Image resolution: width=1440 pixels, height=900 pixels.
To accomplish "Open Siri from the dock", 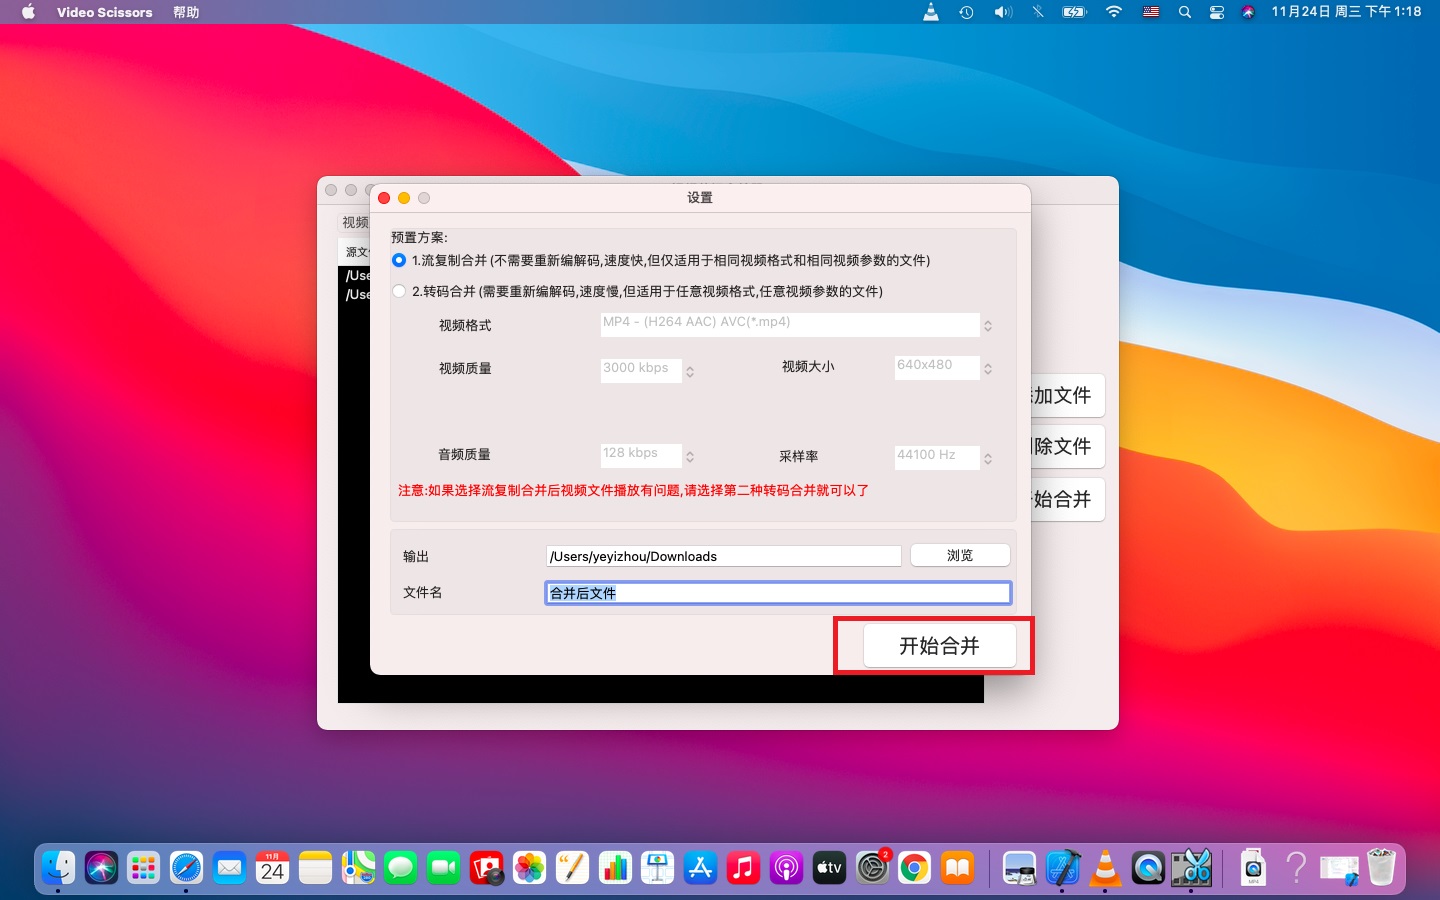I will click(x=101, y=868).
